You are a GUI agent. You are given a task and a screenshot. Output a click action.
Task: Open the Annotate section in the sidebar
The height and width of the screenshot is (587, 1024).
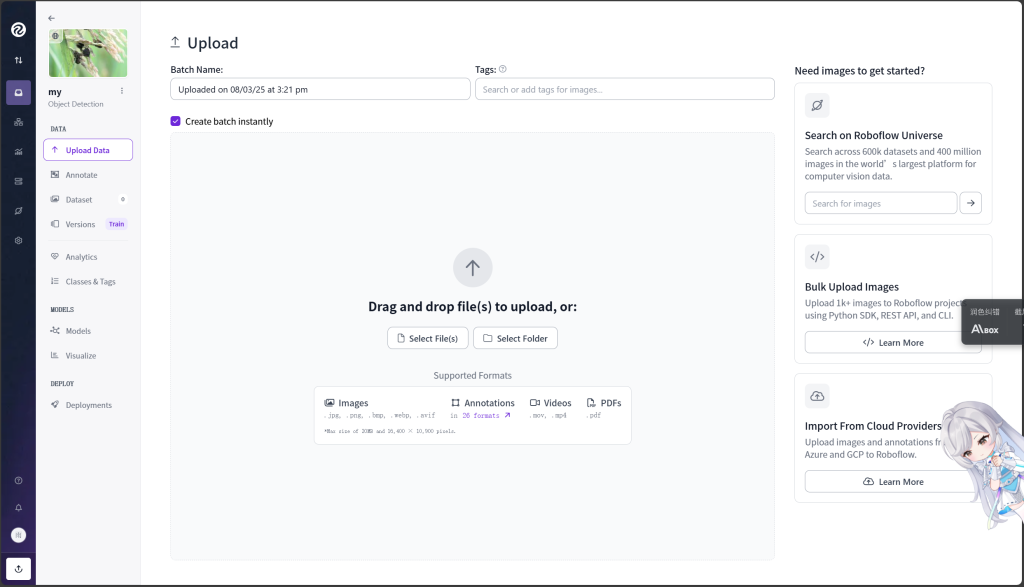click(81, 175)
